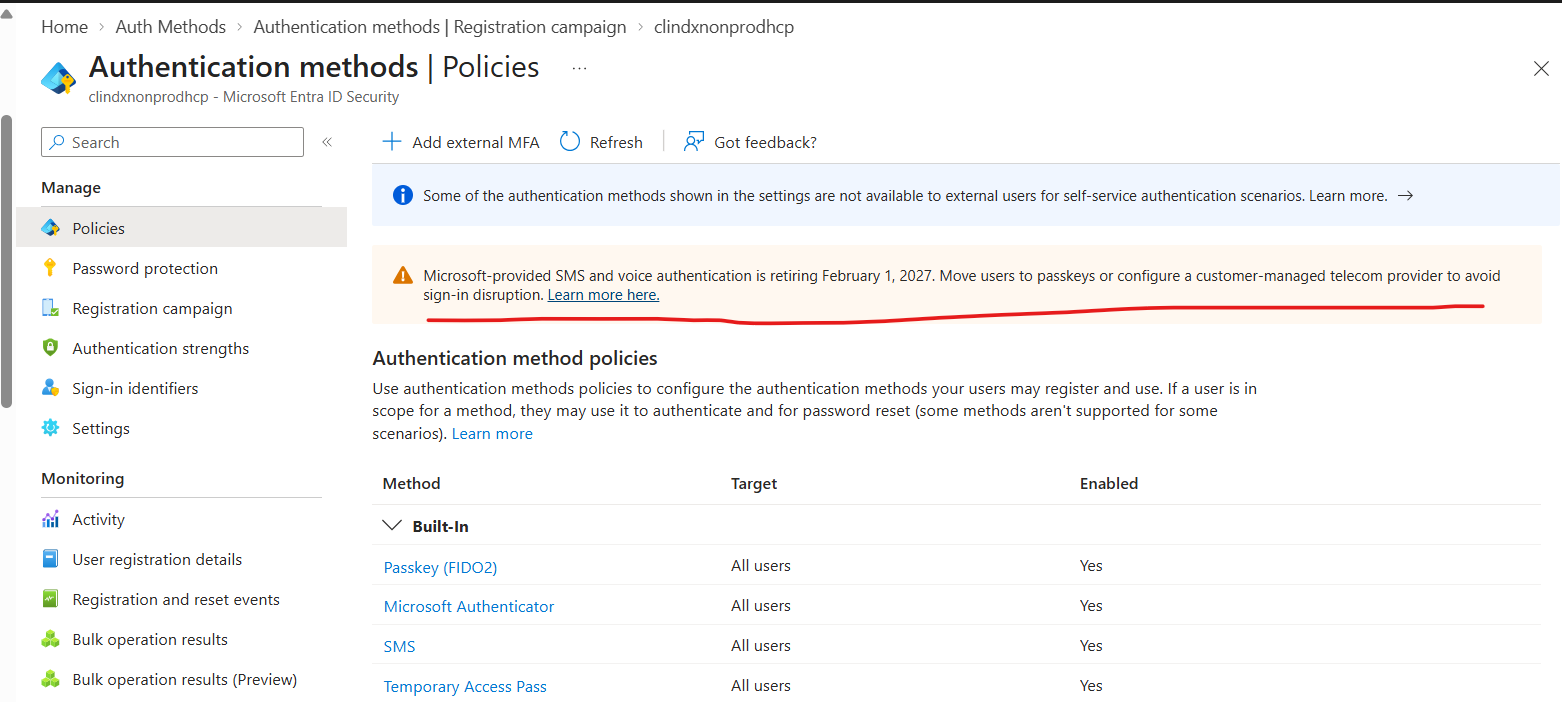Go to clindxnonprodhcp breadcrumb
1562x702 pixels.
coord(724,27)
